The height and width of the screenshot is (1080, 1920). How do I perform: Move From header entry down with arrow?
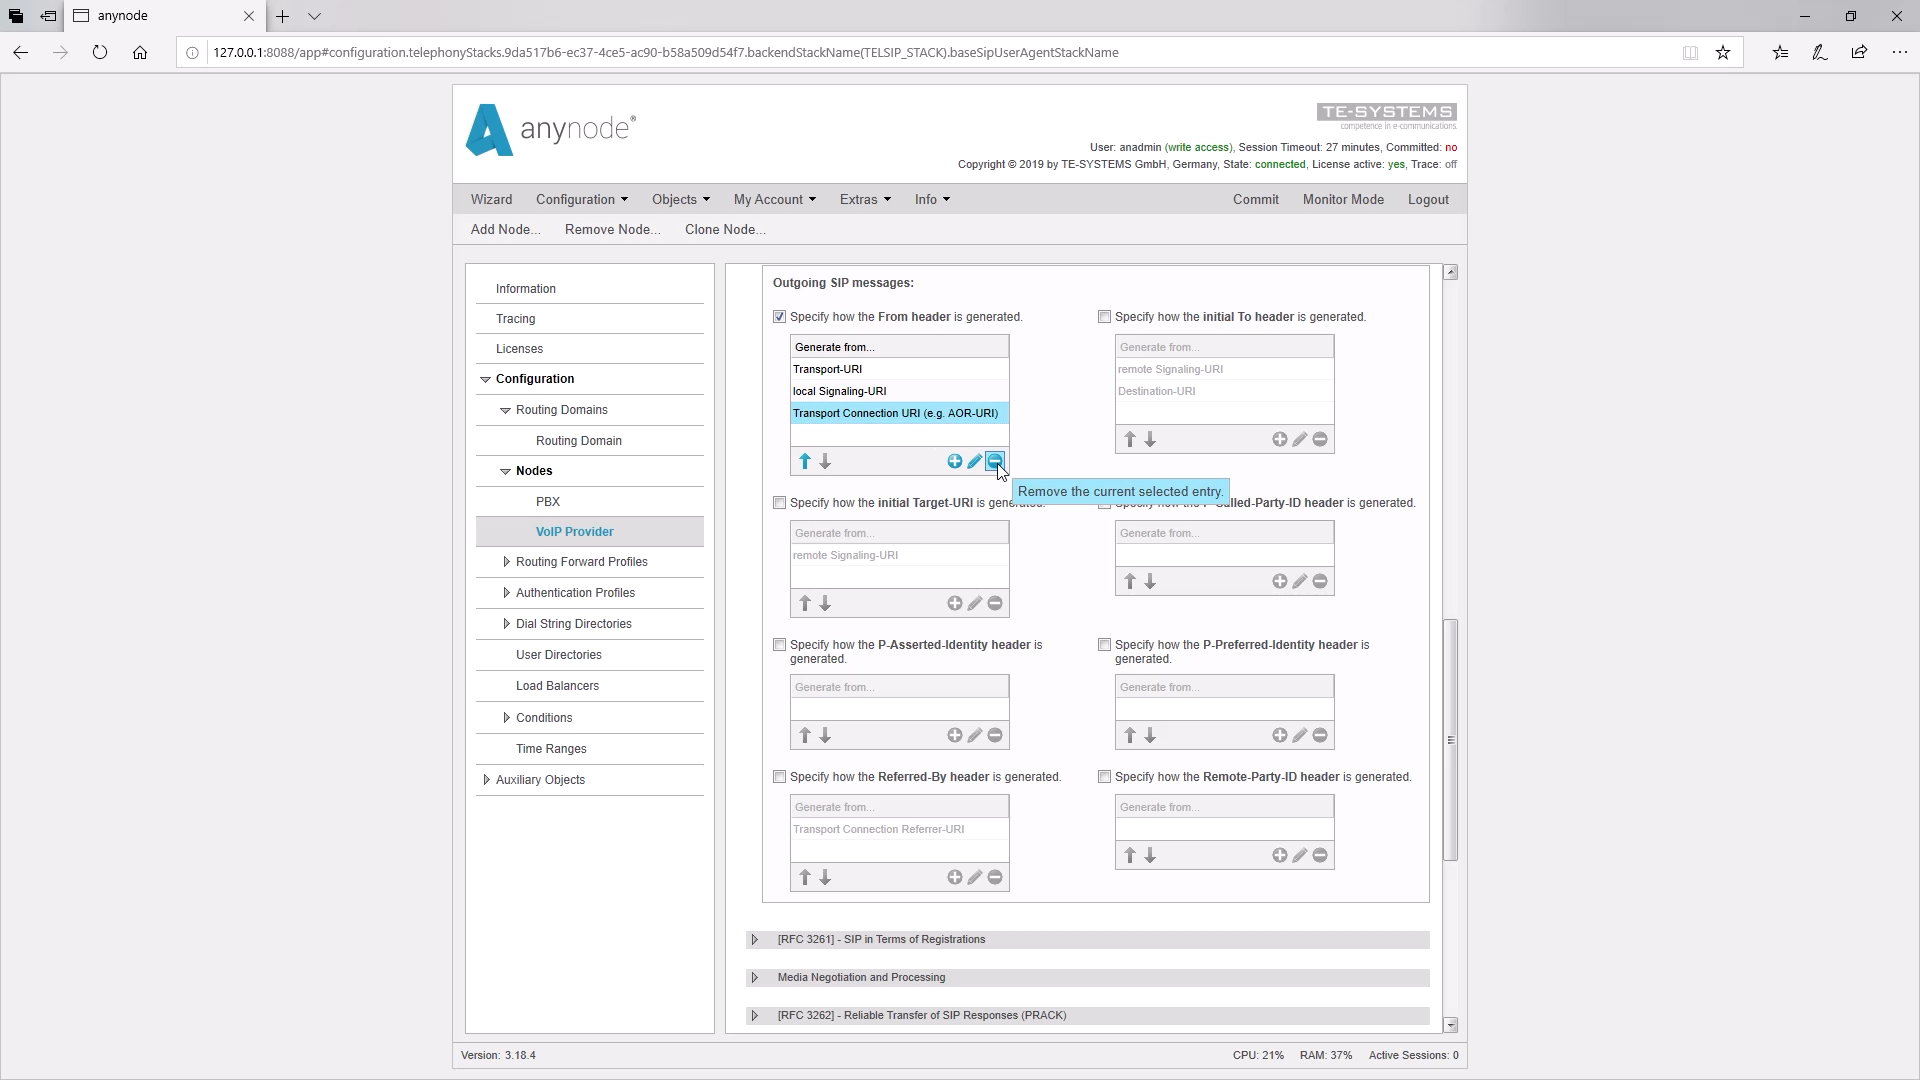(825, 461)
